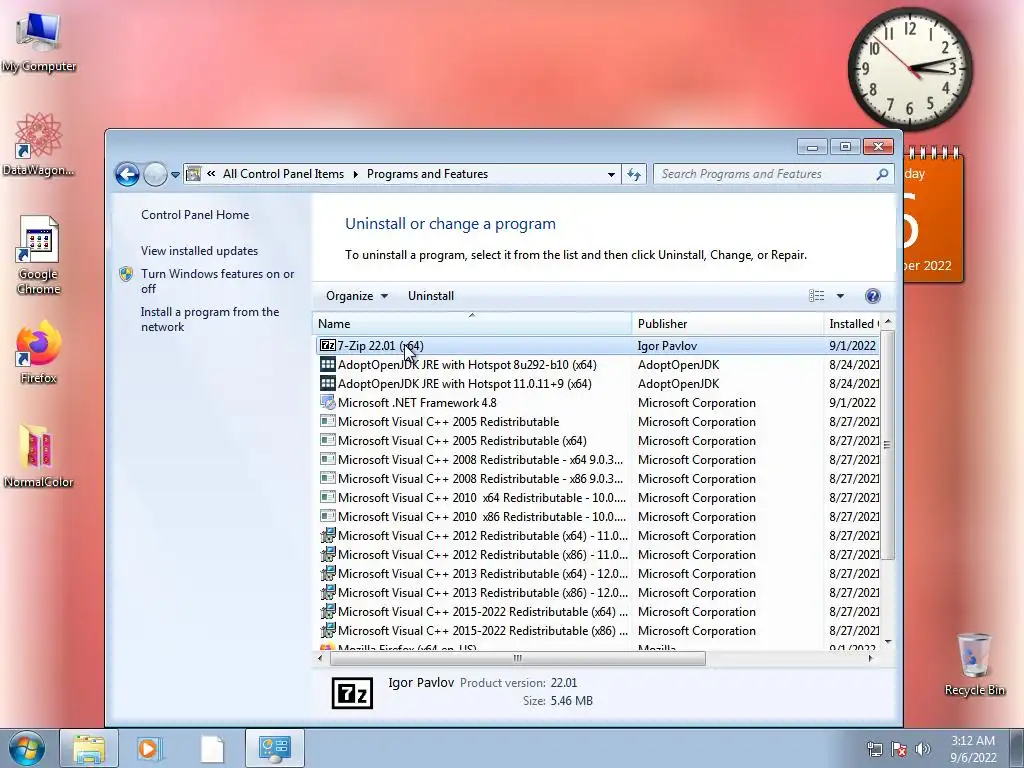Viewport: 1024px width, 768px height.
Task: Click the Windows Start orb
Action: [x=26, y=748]
